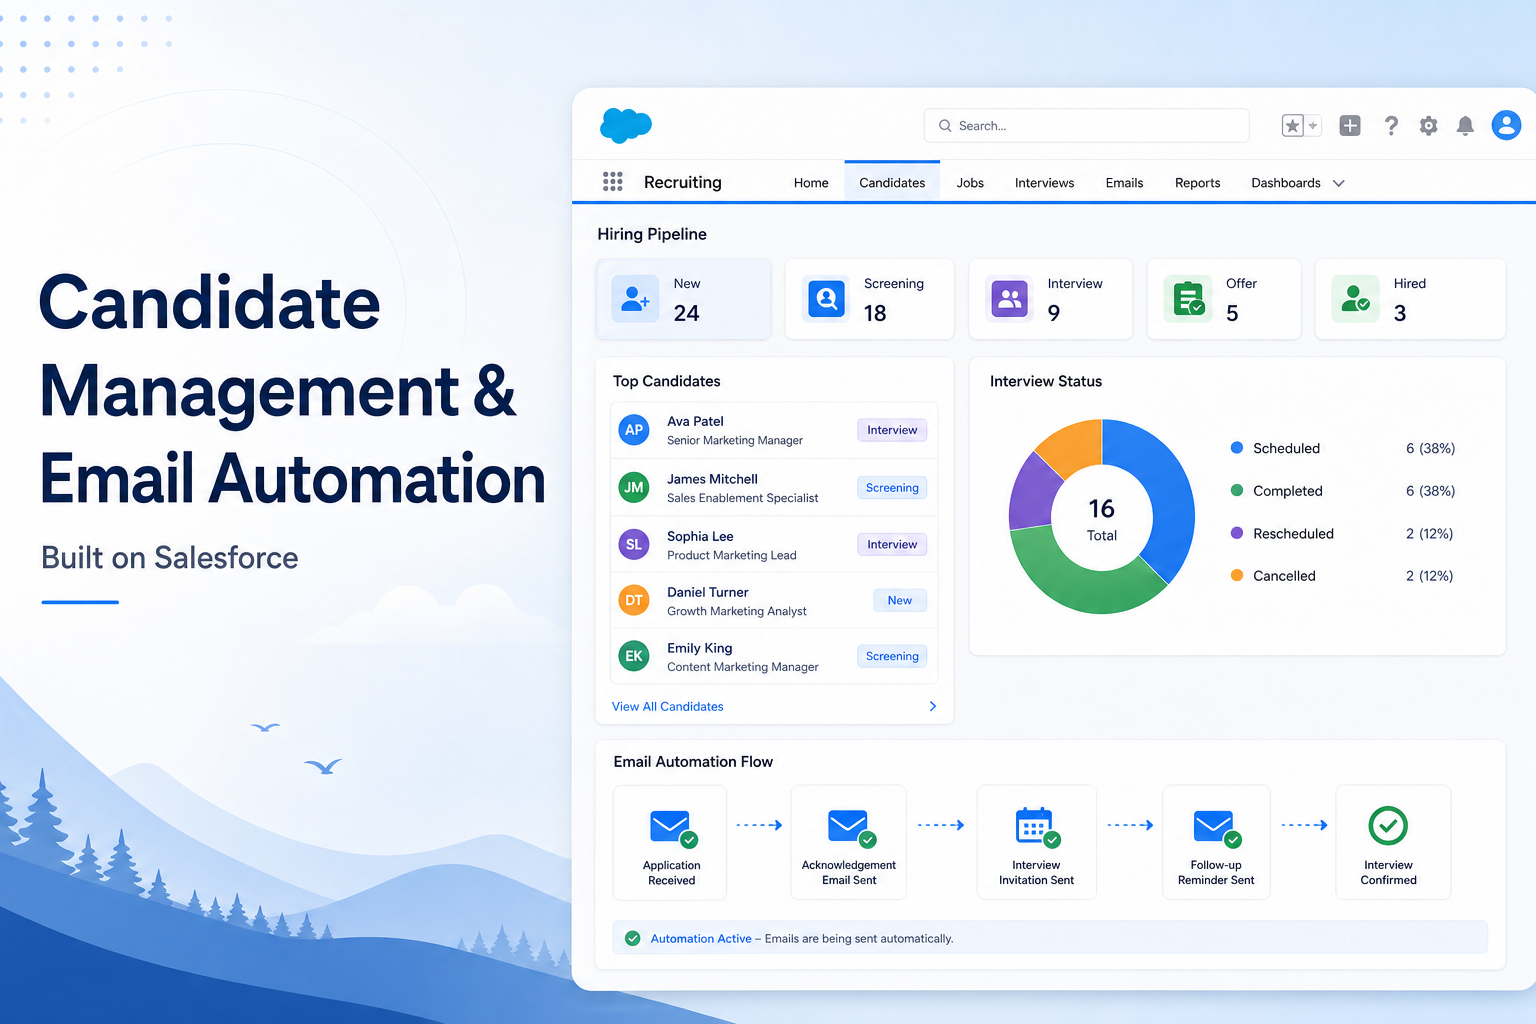Click the Senior Marketing Manager job title

click(x=735, y=440)
